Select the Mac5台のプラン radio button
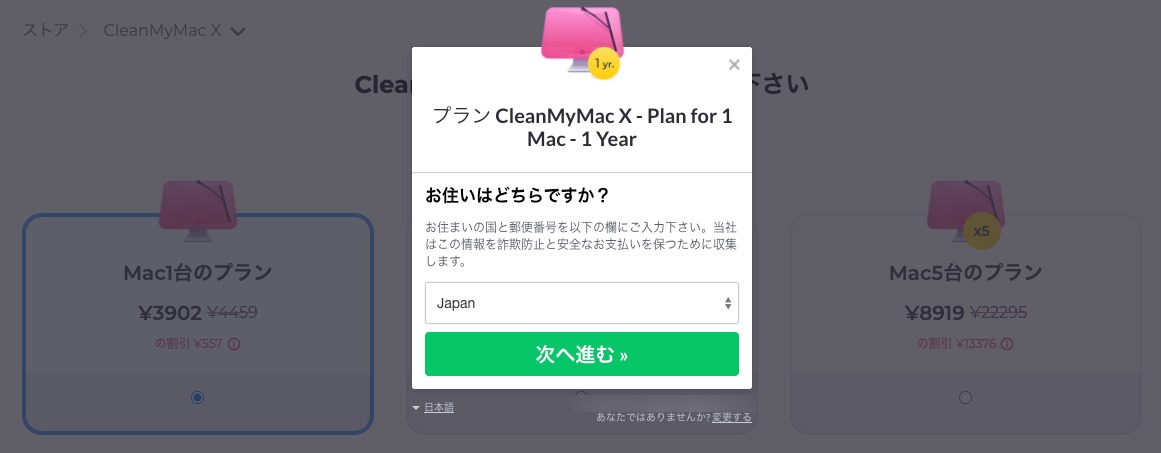 tap(965, 397)
